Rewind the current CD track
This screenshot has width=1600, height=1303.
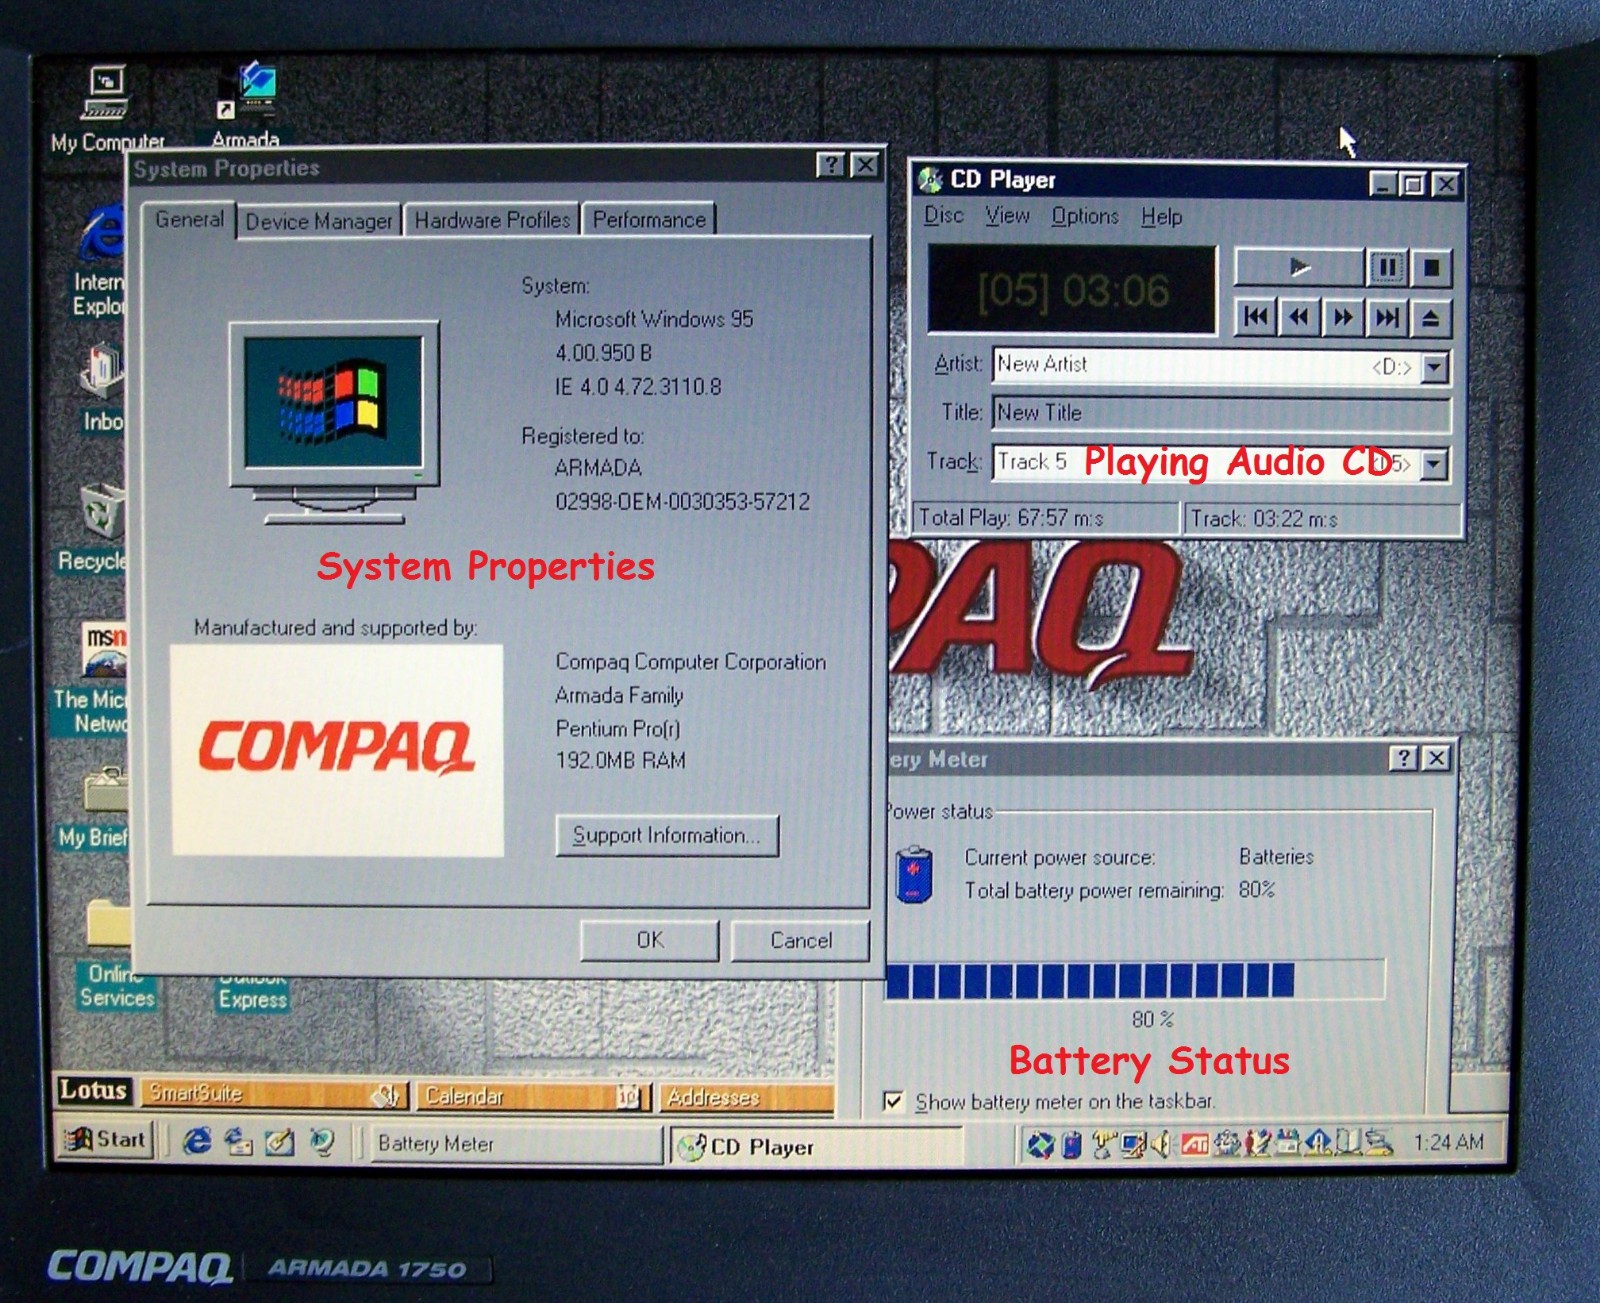tap(1298, 317)
